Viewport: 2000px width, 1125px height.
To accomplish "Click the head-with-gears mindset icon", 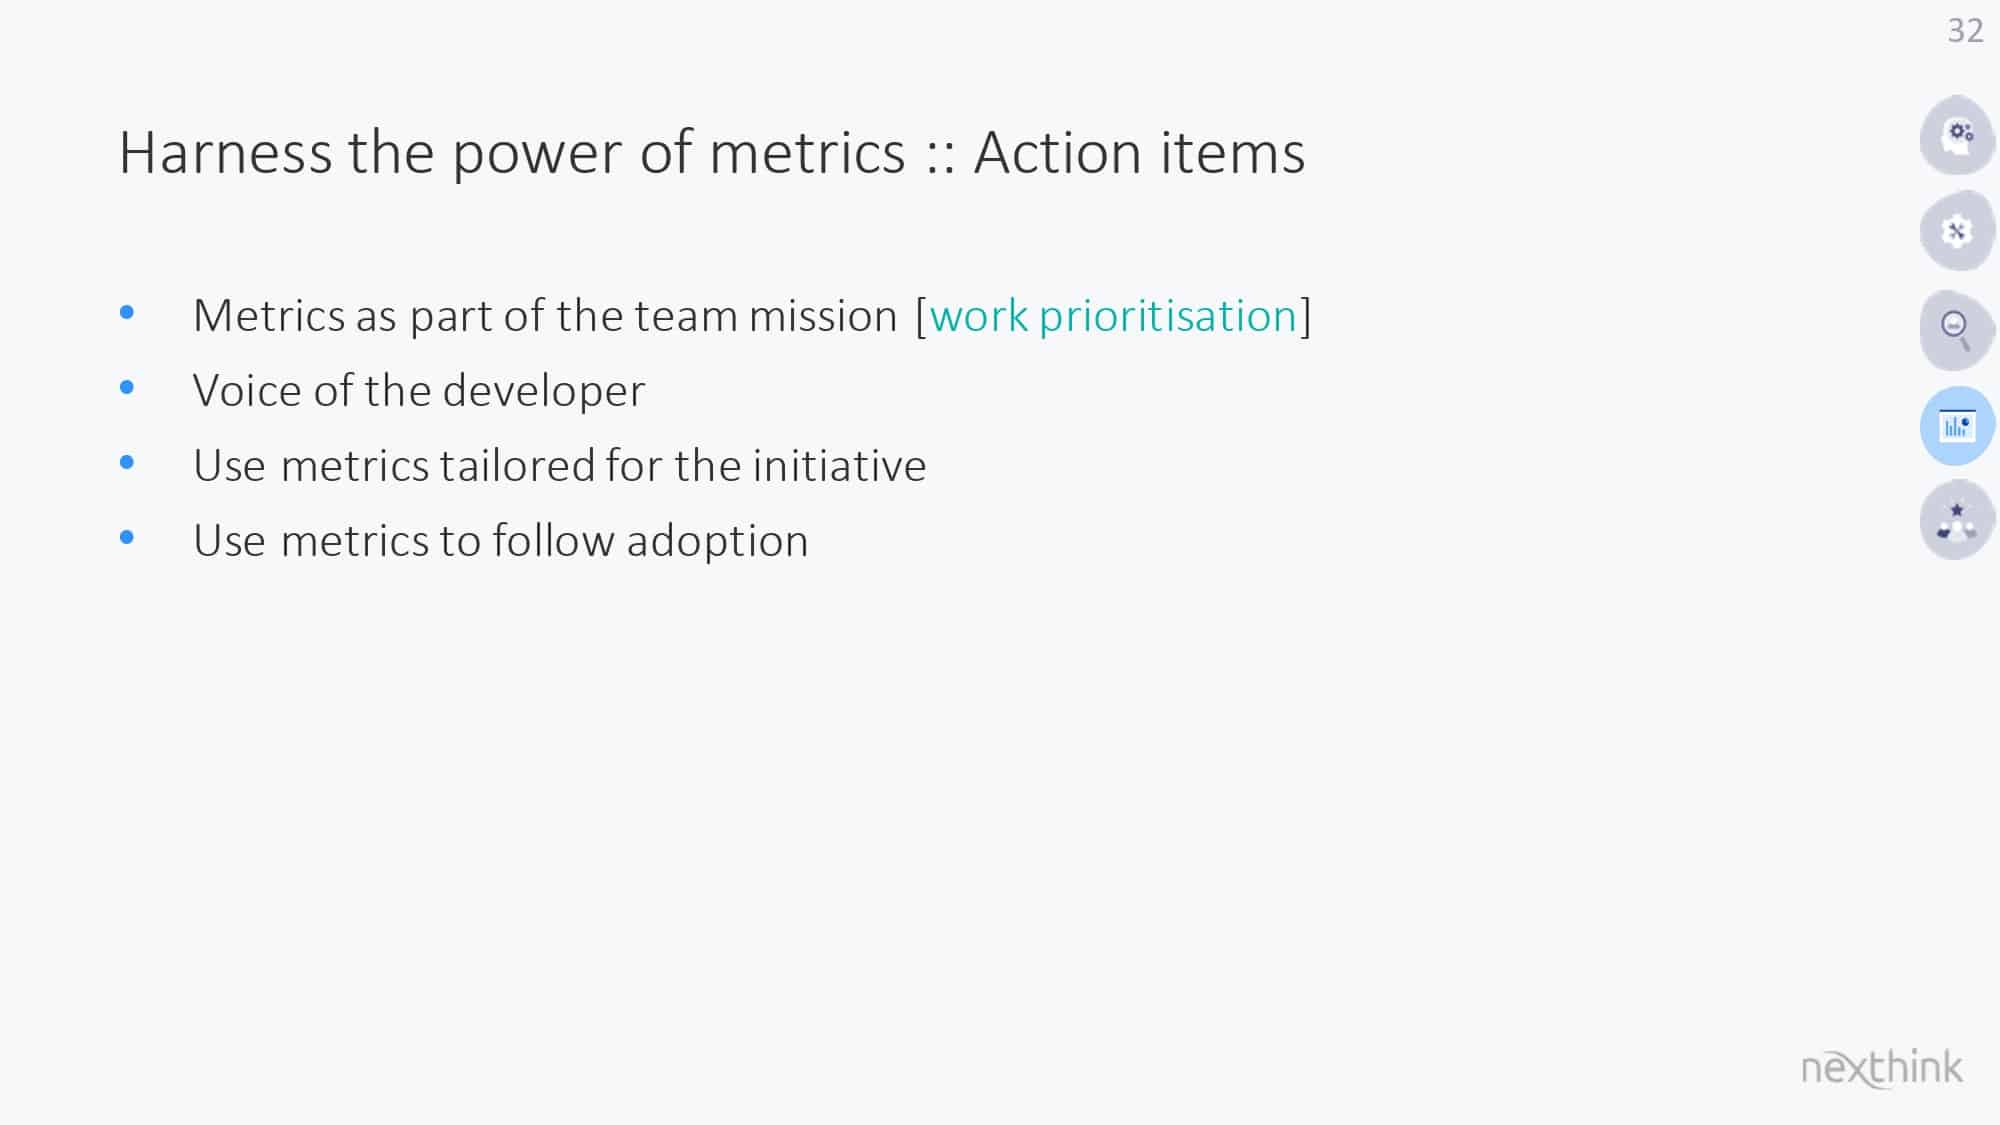I will click(1957, 135).
